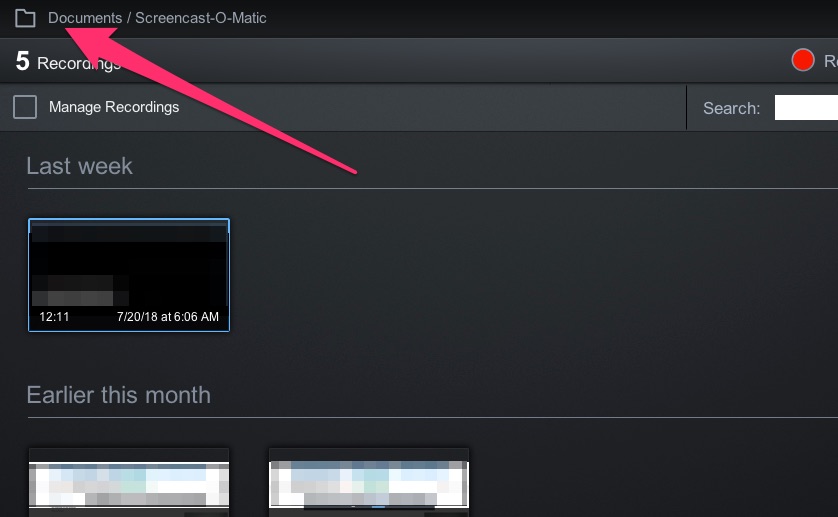This screenshot has width=838, height=517.
Task: Choose Screencast-O-Matic in the folder path
Action: [200, 18]
